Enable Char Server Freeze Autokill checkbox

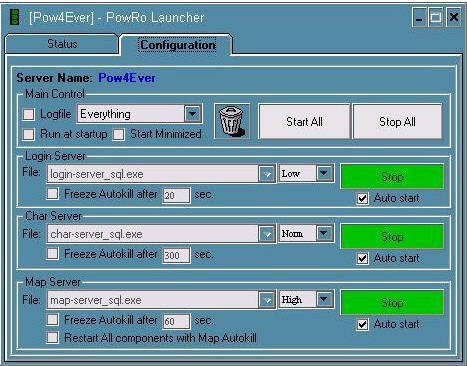pos(52,254)
